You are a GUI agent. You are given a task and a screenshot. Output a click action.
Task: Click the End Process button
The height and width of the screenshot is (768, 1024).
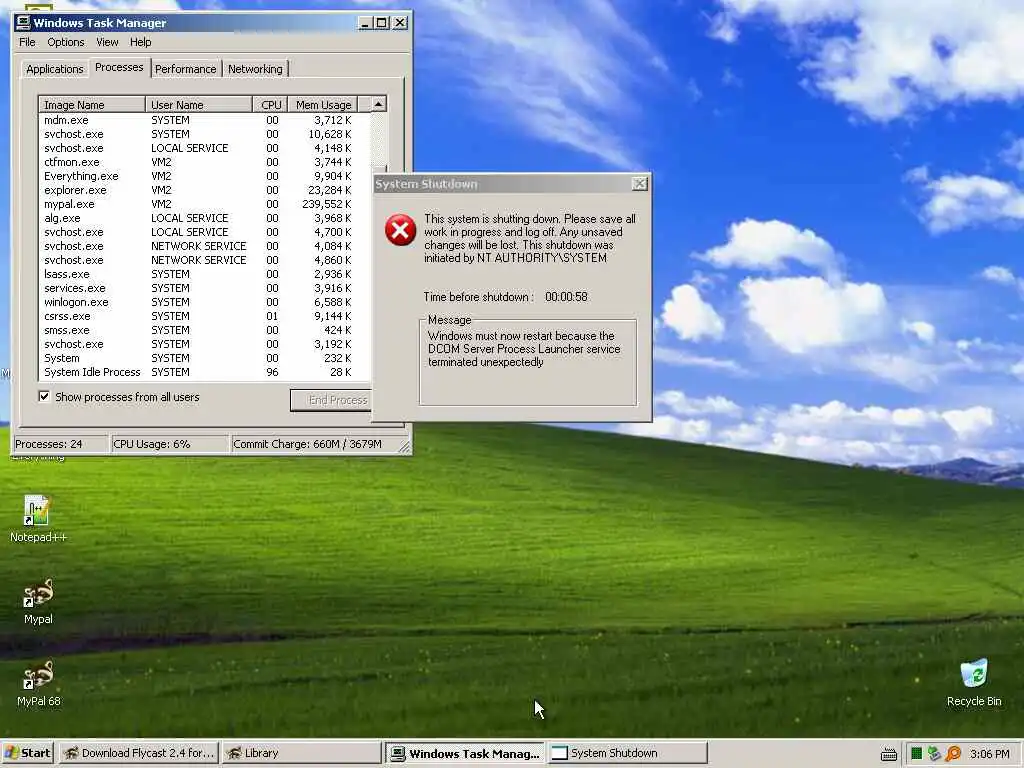331,400
